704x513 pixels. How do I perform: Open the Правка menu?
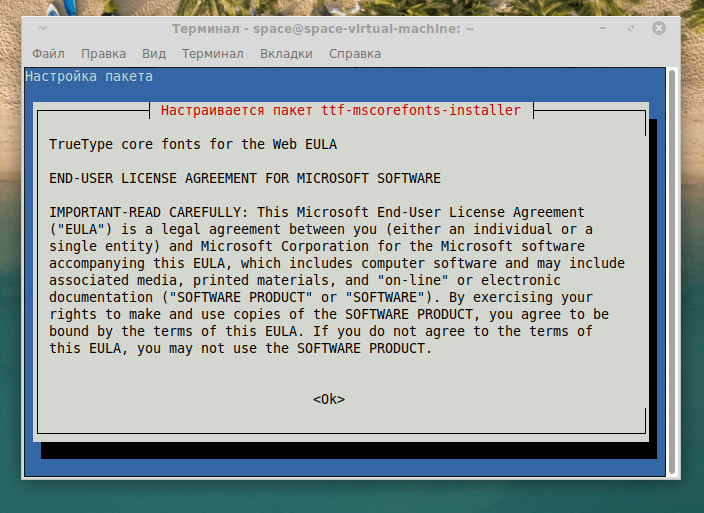tap(103, 54)
